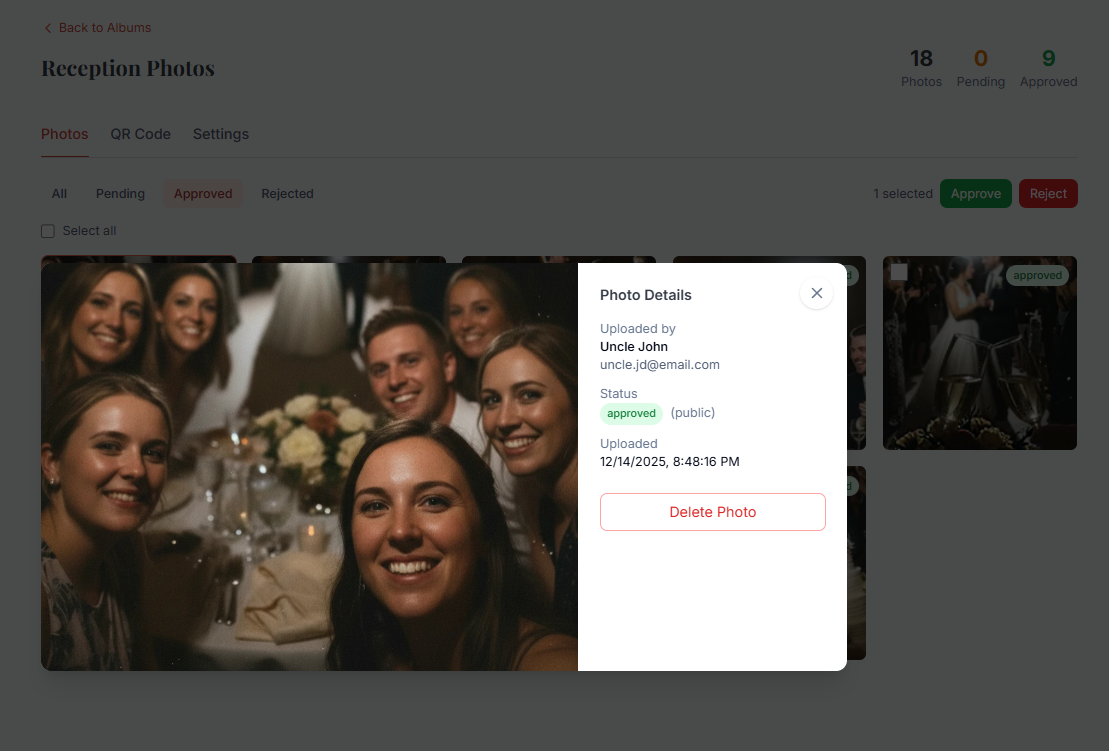Switch to the QR Code tab
This screenshot has height=751, width=1109.
pos(140,134)
